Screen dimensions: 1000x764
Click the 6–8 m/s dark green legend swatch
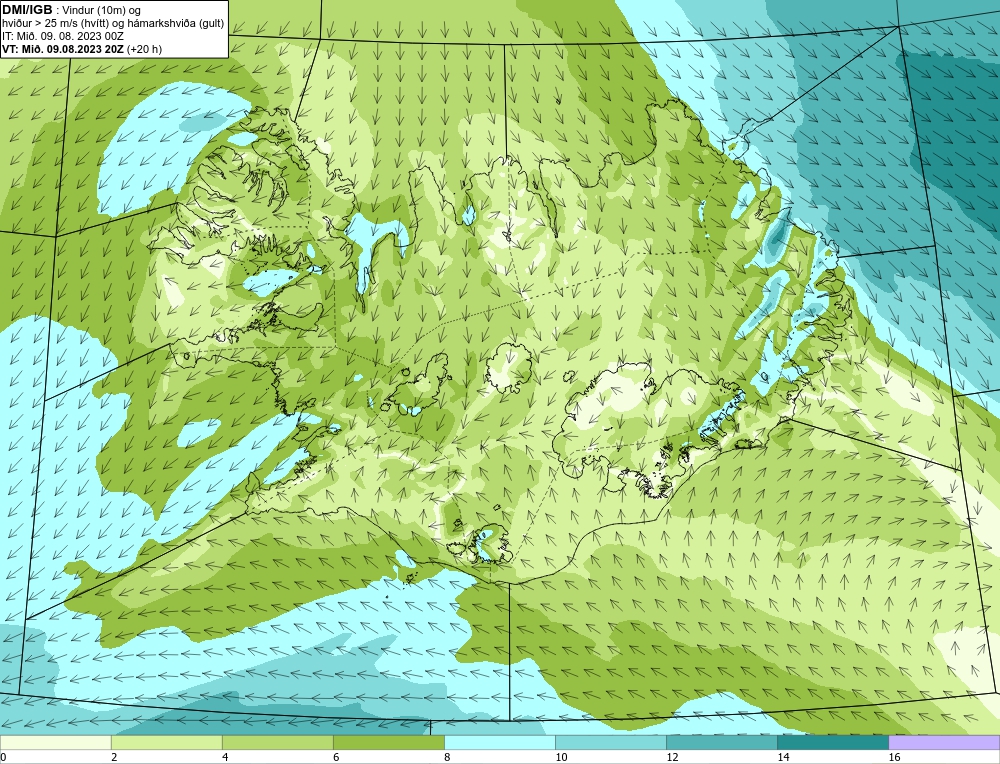[388, 742]
